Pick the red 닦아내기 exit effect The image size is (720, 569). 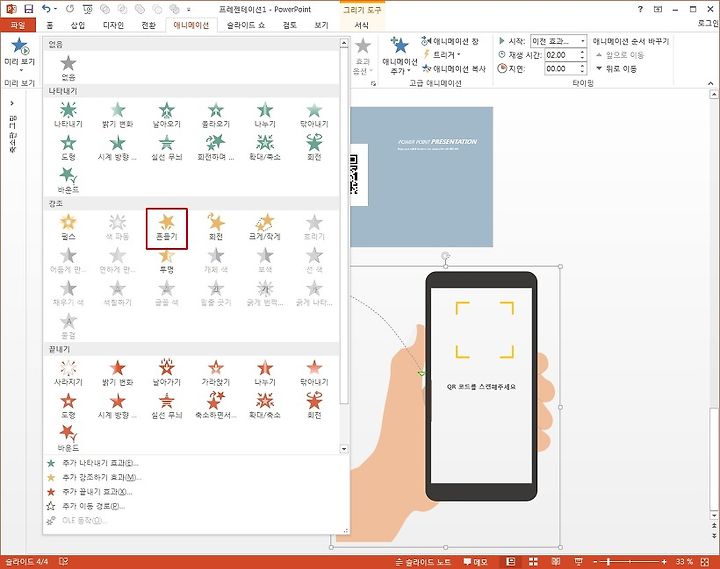[314, 373]
